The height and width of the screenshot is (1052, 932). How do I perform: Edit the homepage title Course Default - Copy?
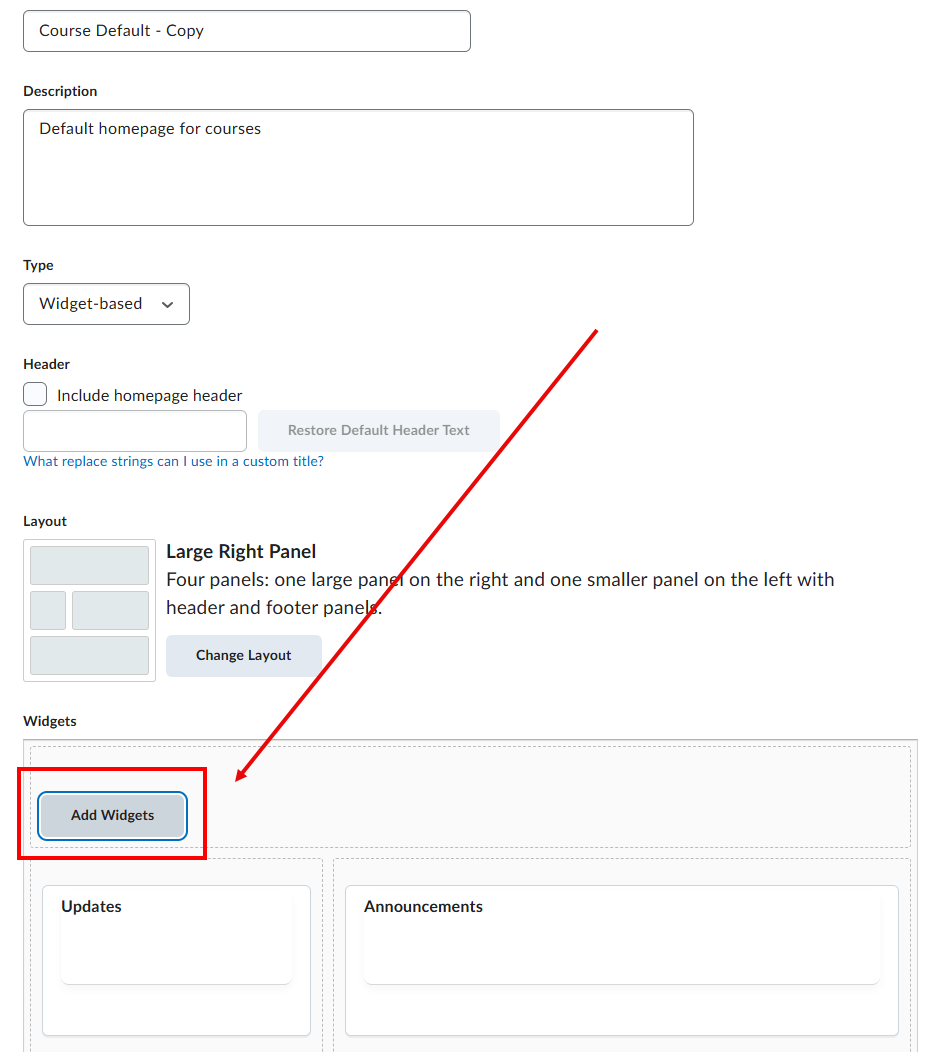click(x=245, y=31)
